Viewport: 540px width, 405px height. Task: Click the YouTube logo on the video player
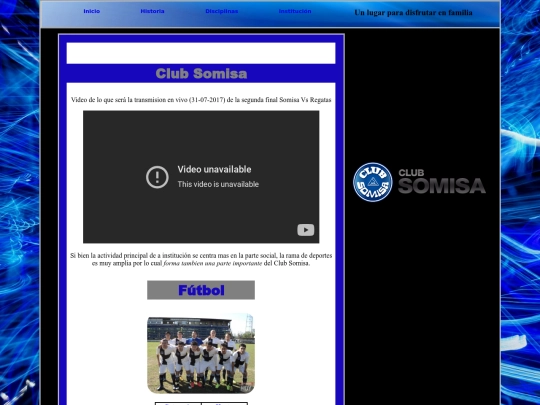point(305,230)
